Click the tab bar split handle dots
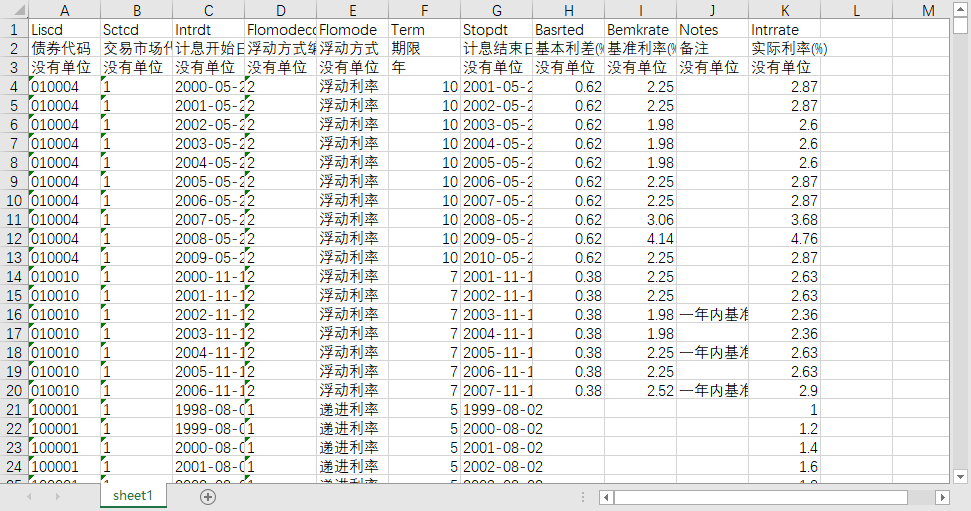971x511 pixels. [583, 497]
